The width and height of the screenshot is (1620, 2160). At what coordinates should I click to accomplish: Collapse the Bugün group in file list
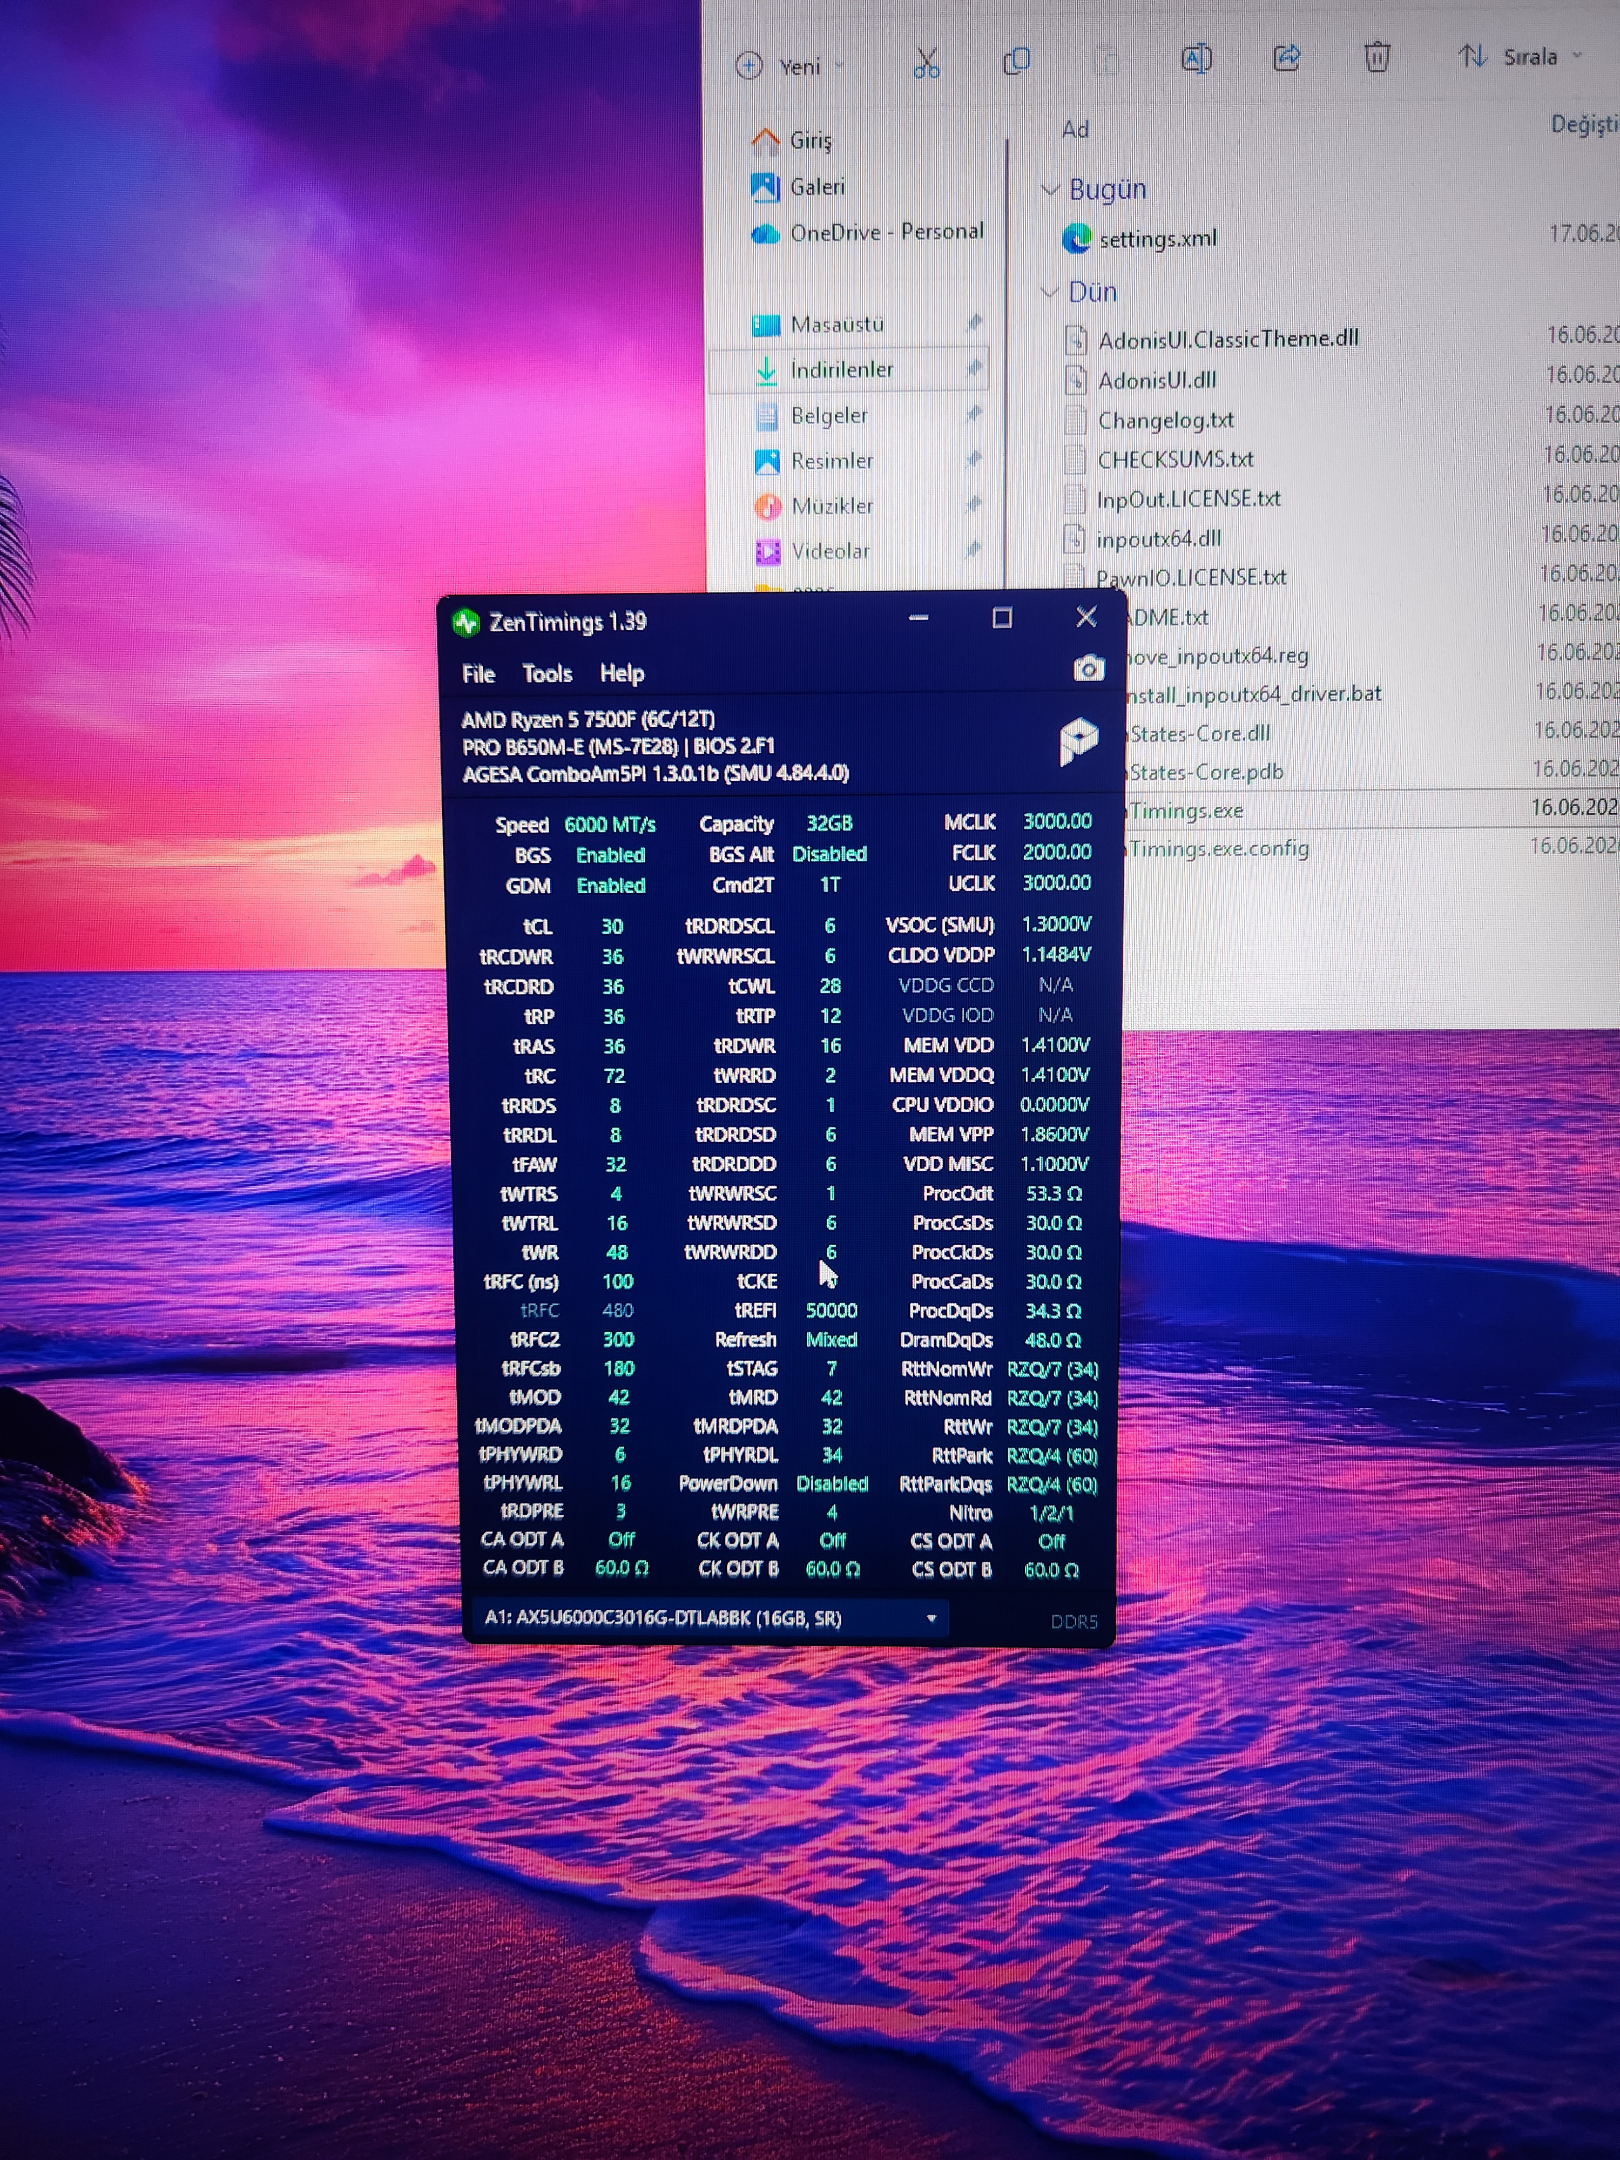(x=1049, y=190)
